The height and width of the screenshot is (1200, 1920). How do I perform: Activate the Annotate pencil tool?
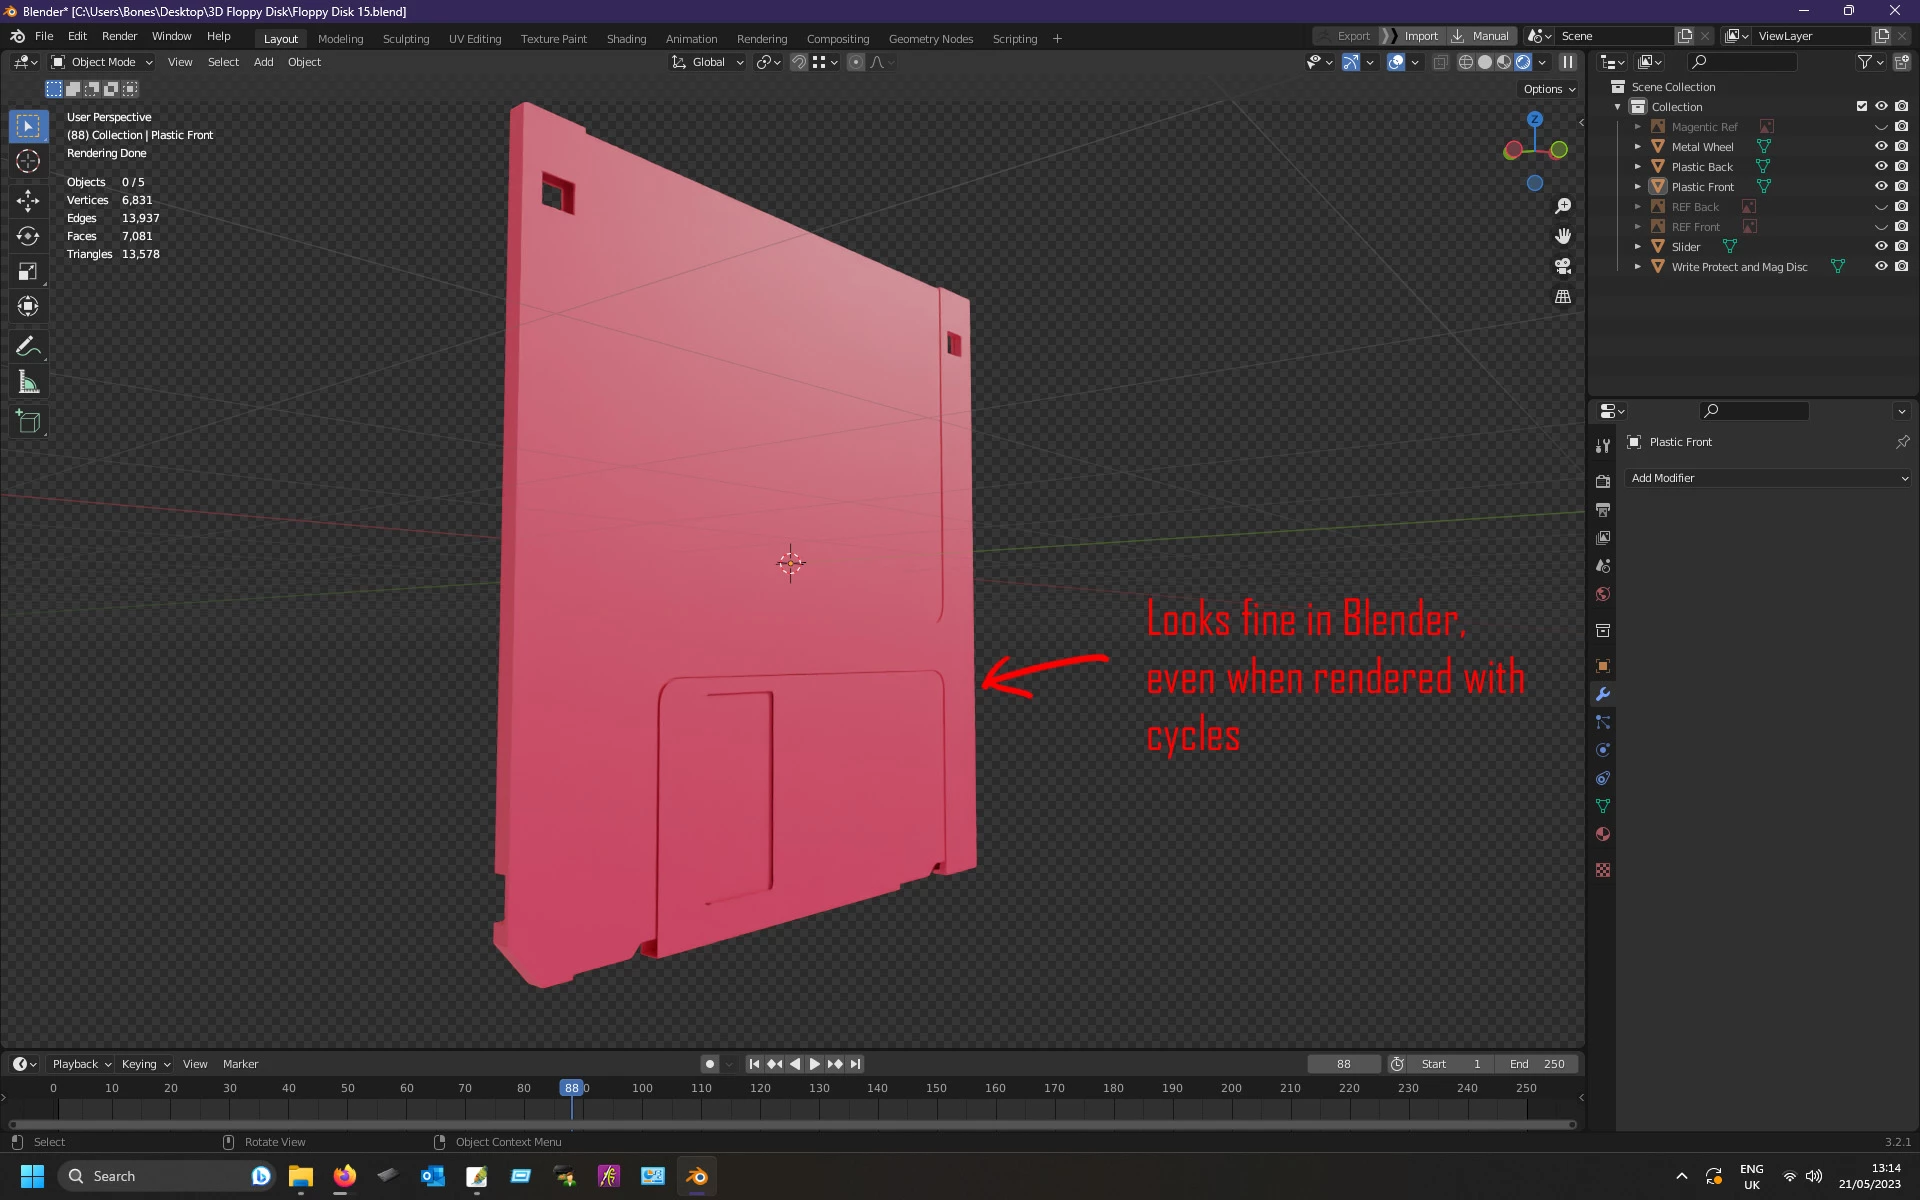click(28, 347)
